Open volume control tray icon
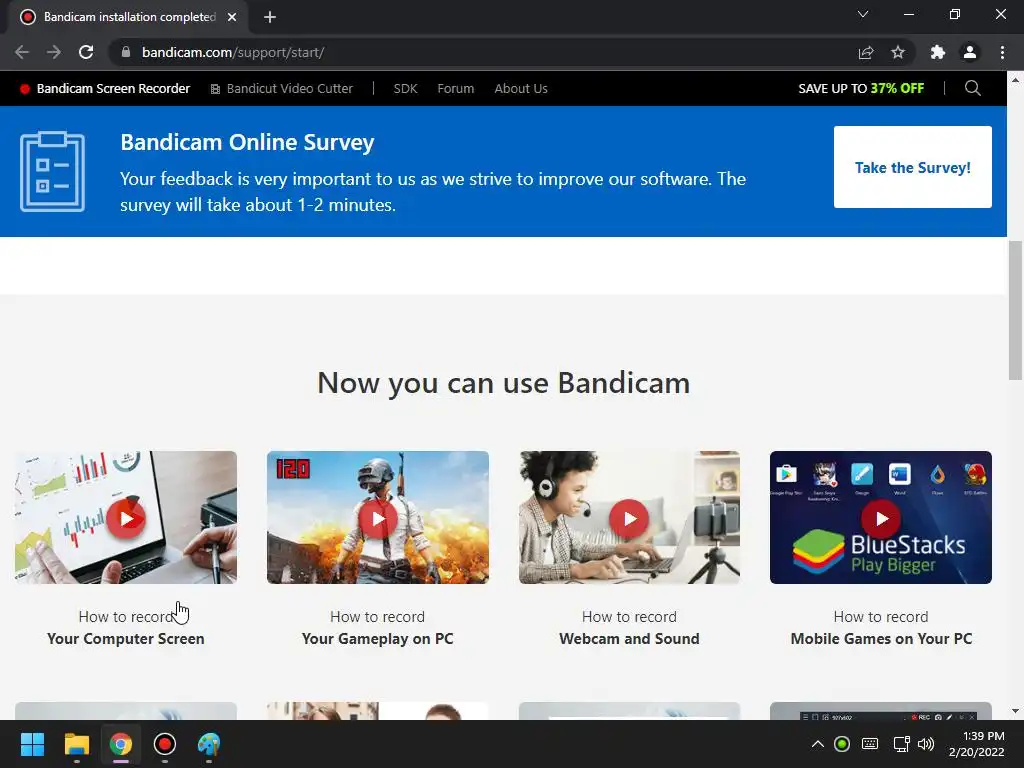1024x768 pixels. pyautogui.click(x=925, y=744)
